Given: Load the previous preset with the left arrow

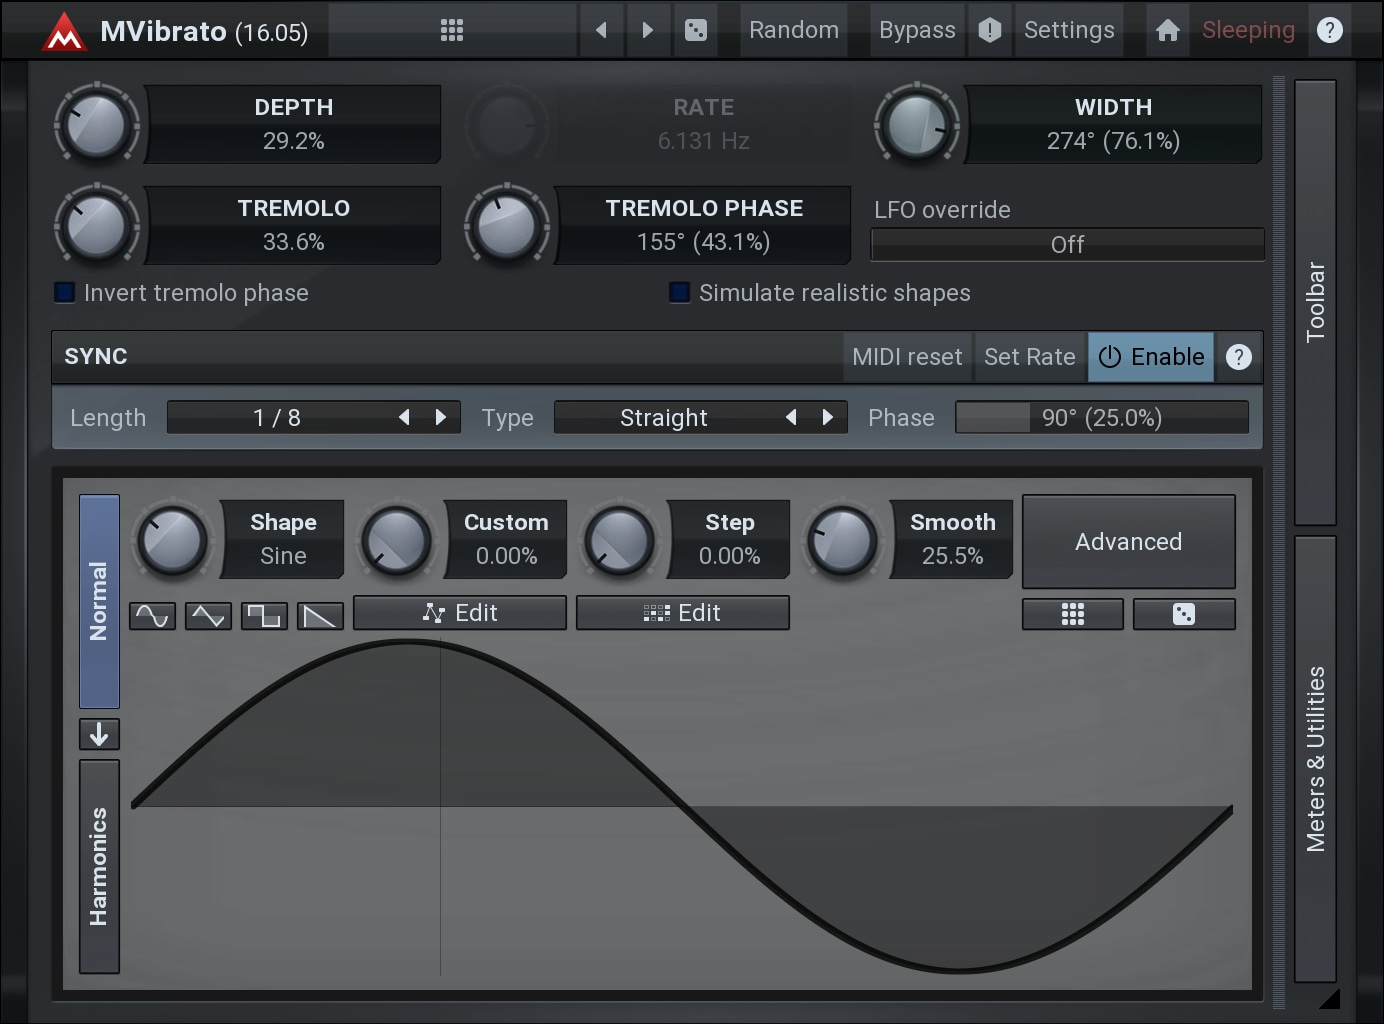Looking at the screenshot, I should 601,30.
